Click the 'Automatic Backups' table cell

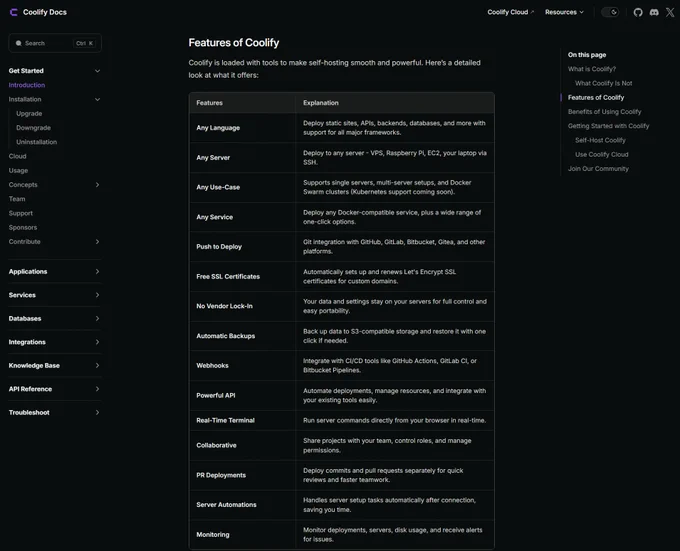(242, 336)
